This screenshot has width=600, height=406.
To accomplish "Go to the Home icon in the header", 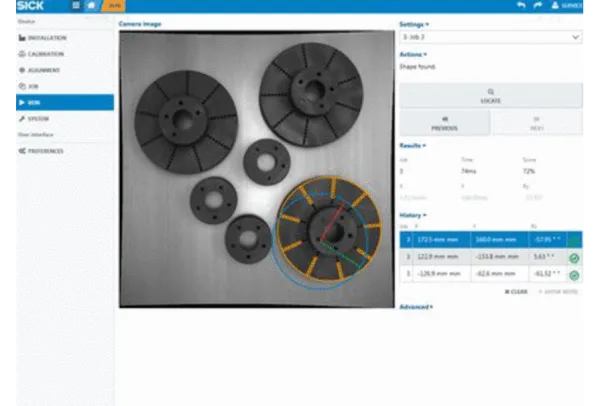I will [x=91, y=5].
